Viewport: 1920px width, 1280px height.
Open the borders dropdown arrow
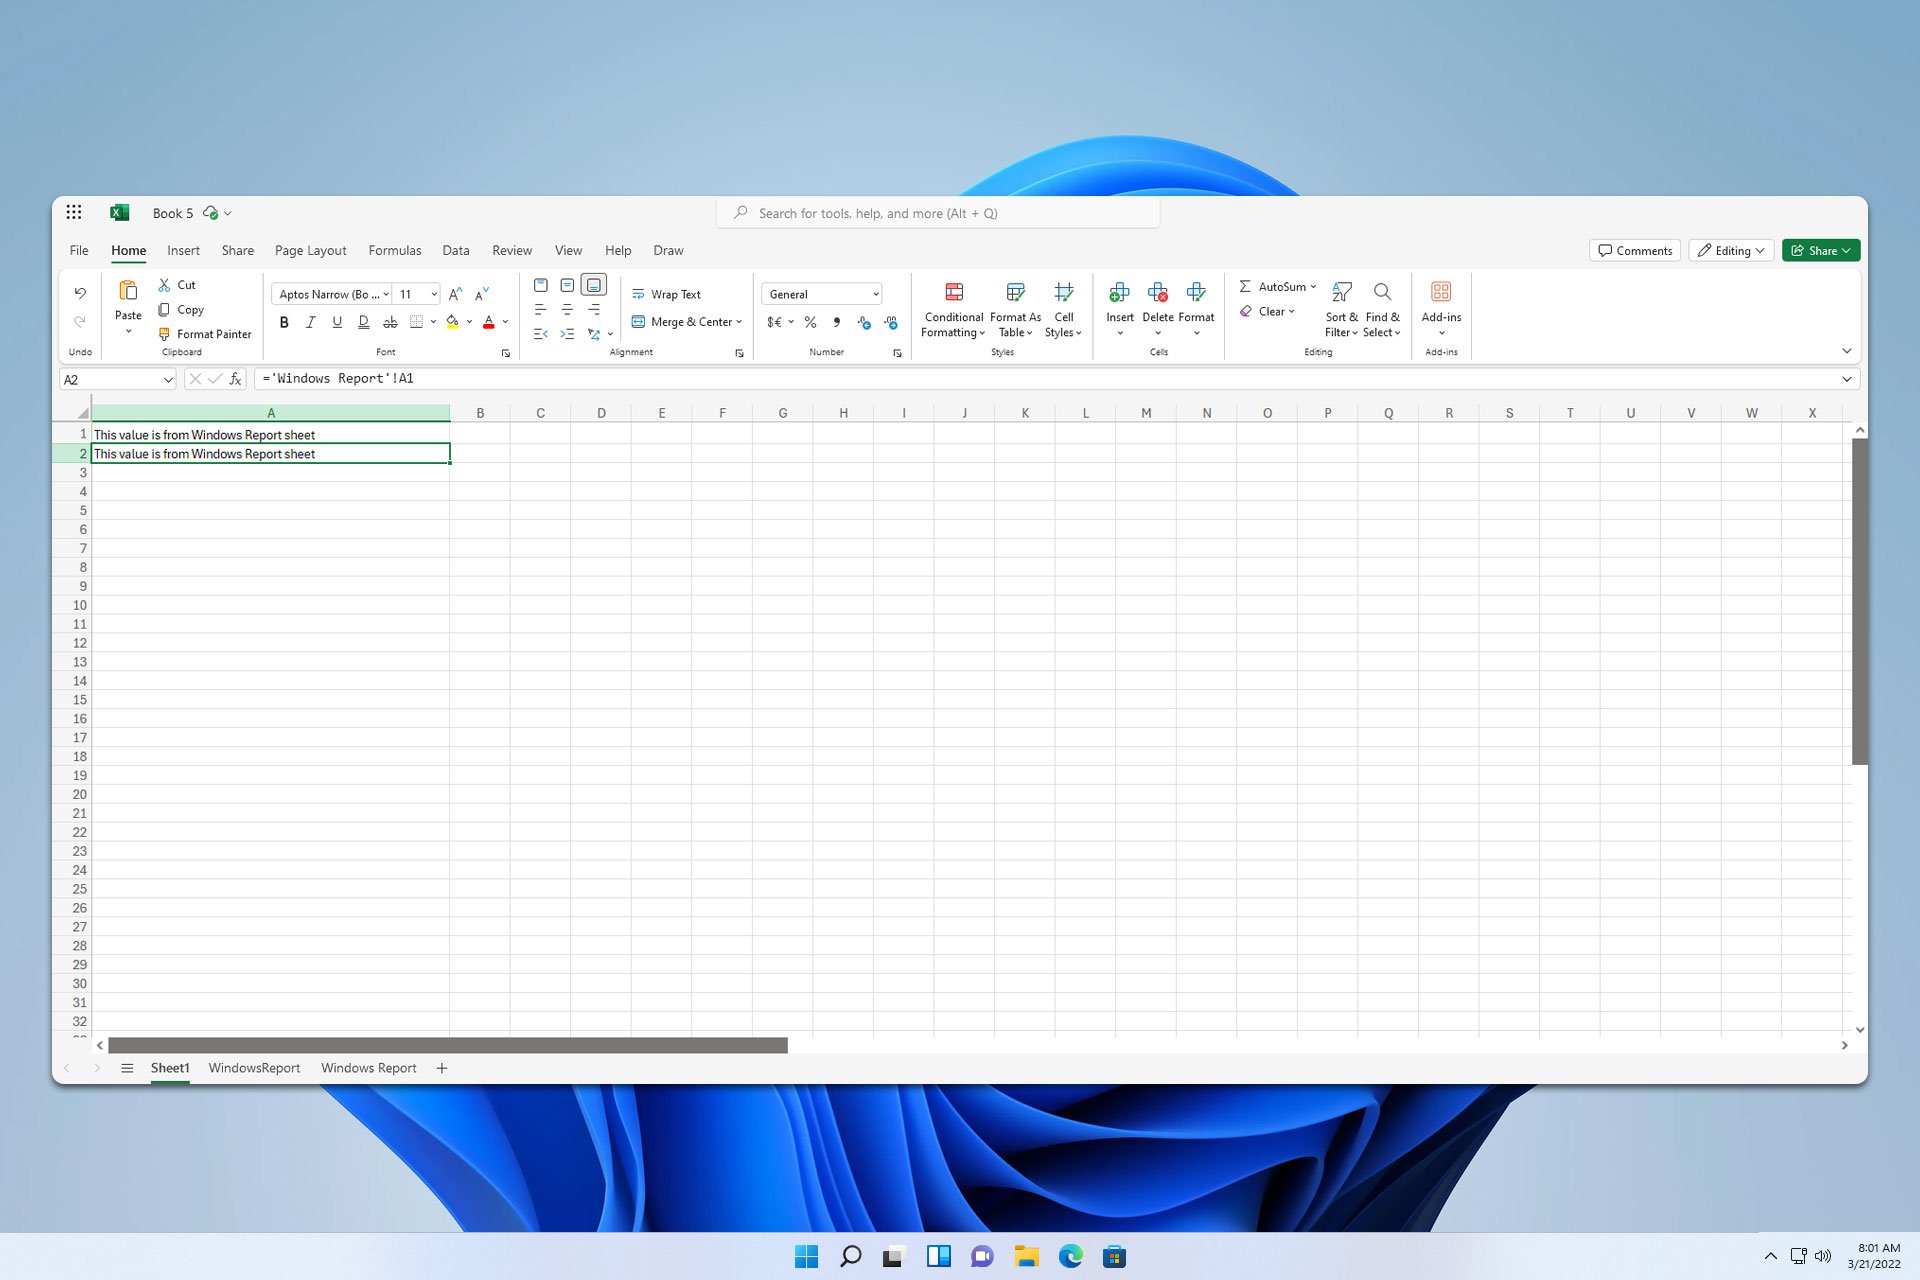pyautogui.click(x=433, y=322)
